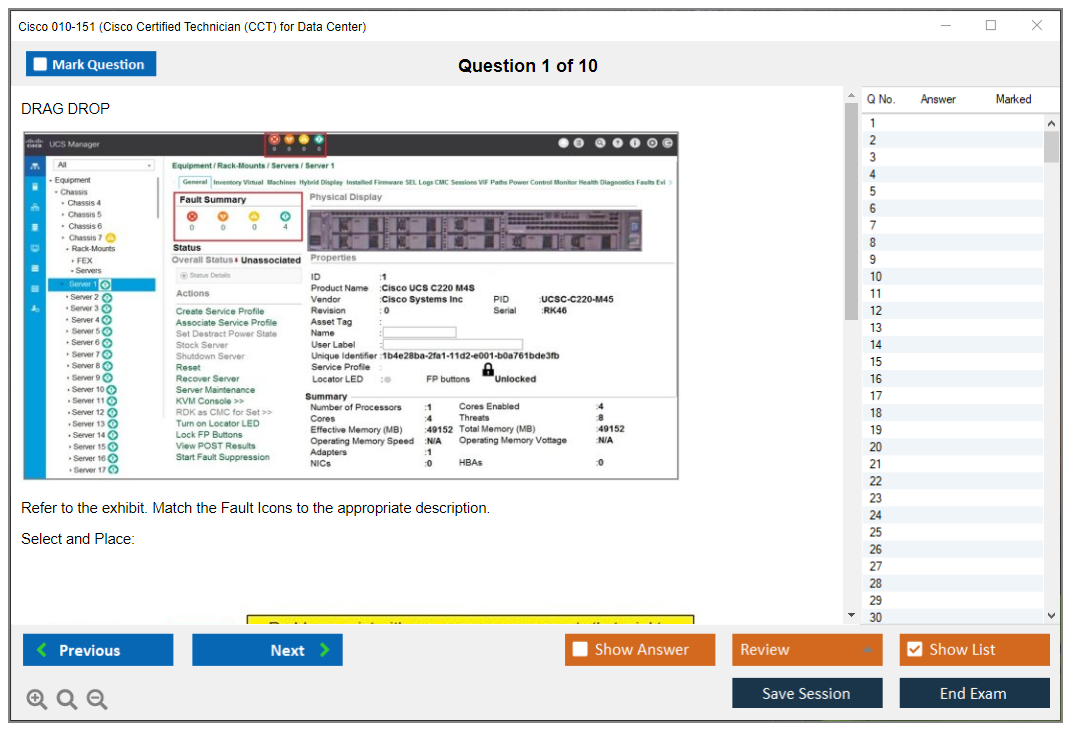1075x735 pixels.
Task: Go to the Next question
Action: 267,650
